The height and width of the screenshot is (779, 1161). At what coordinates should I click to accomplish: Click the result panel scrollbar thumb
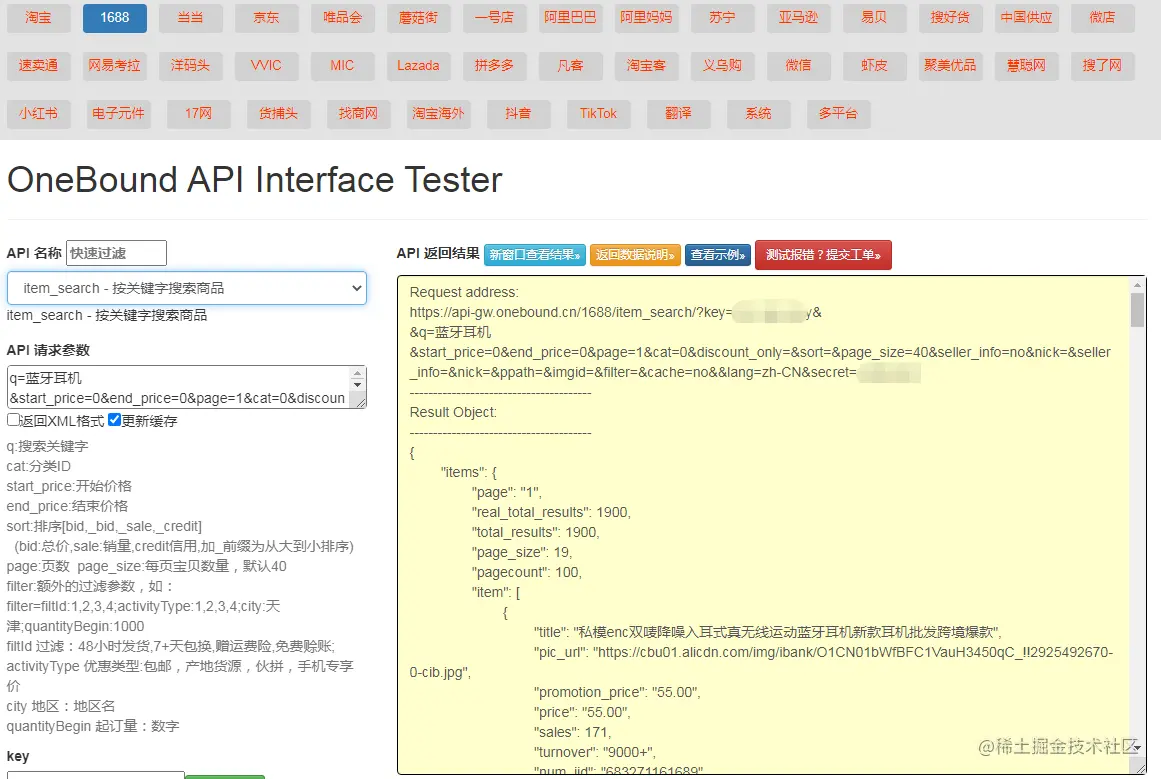[x=1137, y=310]
